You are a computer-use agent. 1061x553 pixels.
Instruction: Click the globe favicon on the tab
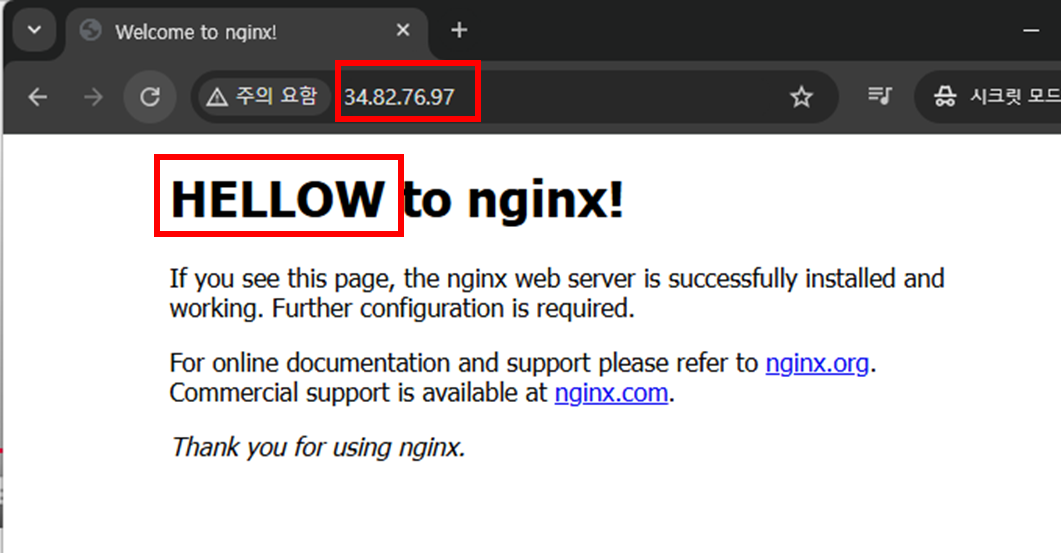pyautogui.click(x=90, y=30)
